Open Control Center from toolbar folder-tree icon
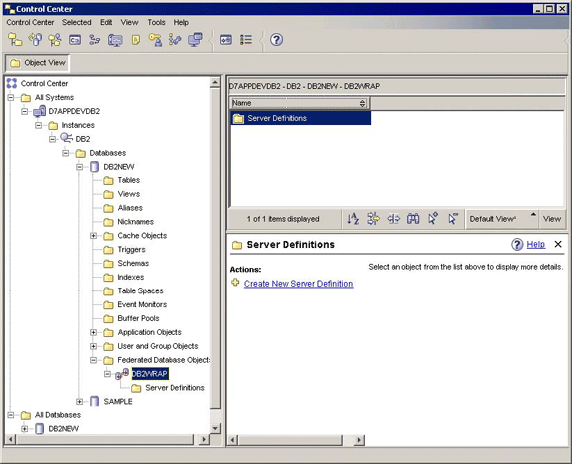The image size is (572, 464). 15,39
